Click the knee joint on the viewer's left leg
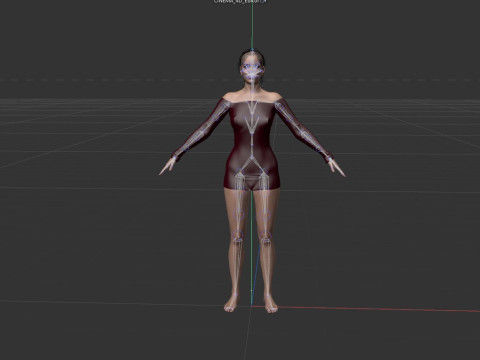The image size is (480, 360). coord(237,237)
